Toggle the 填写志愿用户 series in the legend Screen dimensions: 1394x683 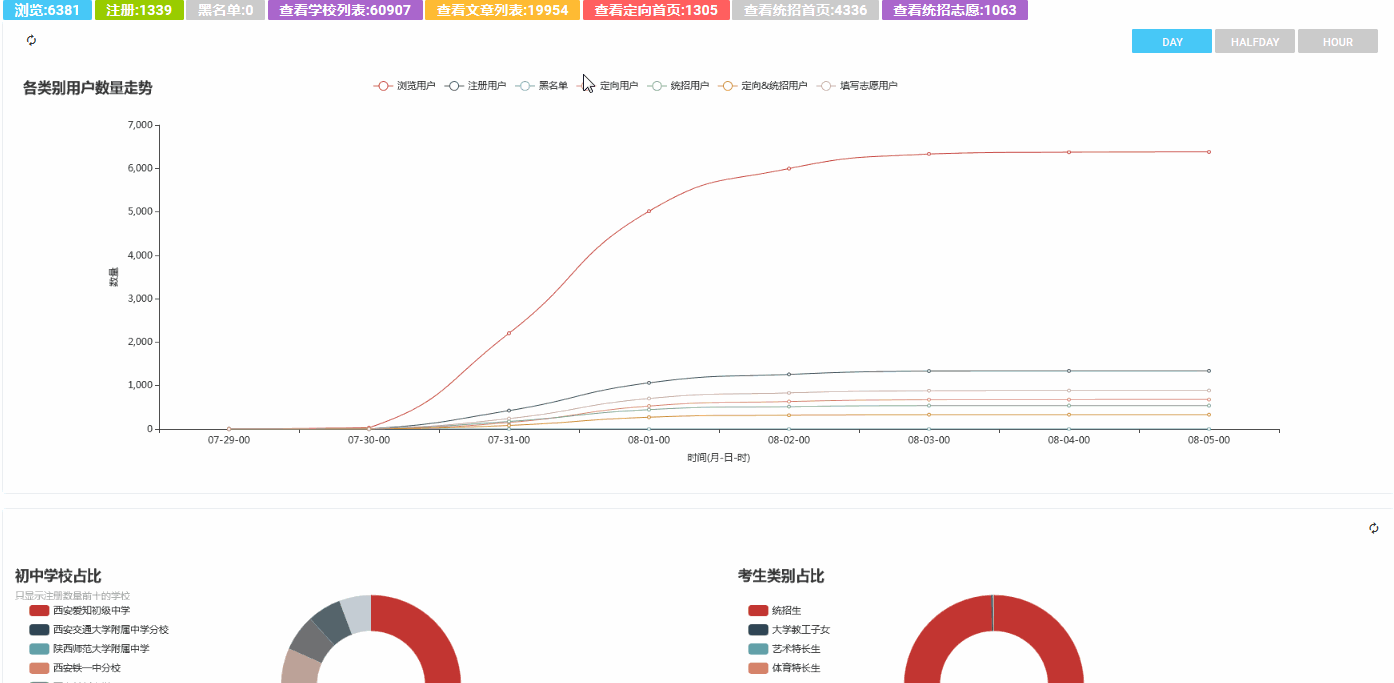point(857,86)
